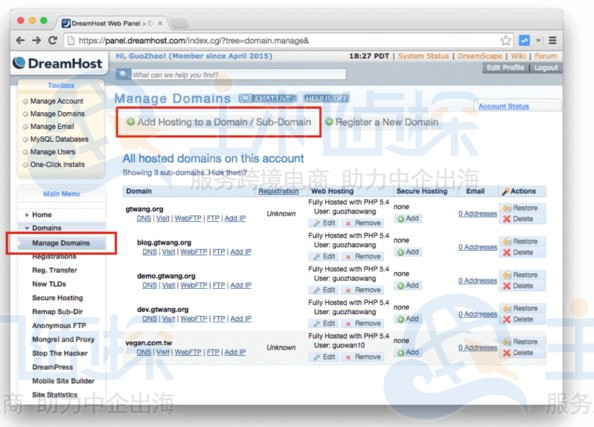Viewport: 594px width, 427px height.
Task: Open Site Statistics menu item
Action: click(55, 394)
